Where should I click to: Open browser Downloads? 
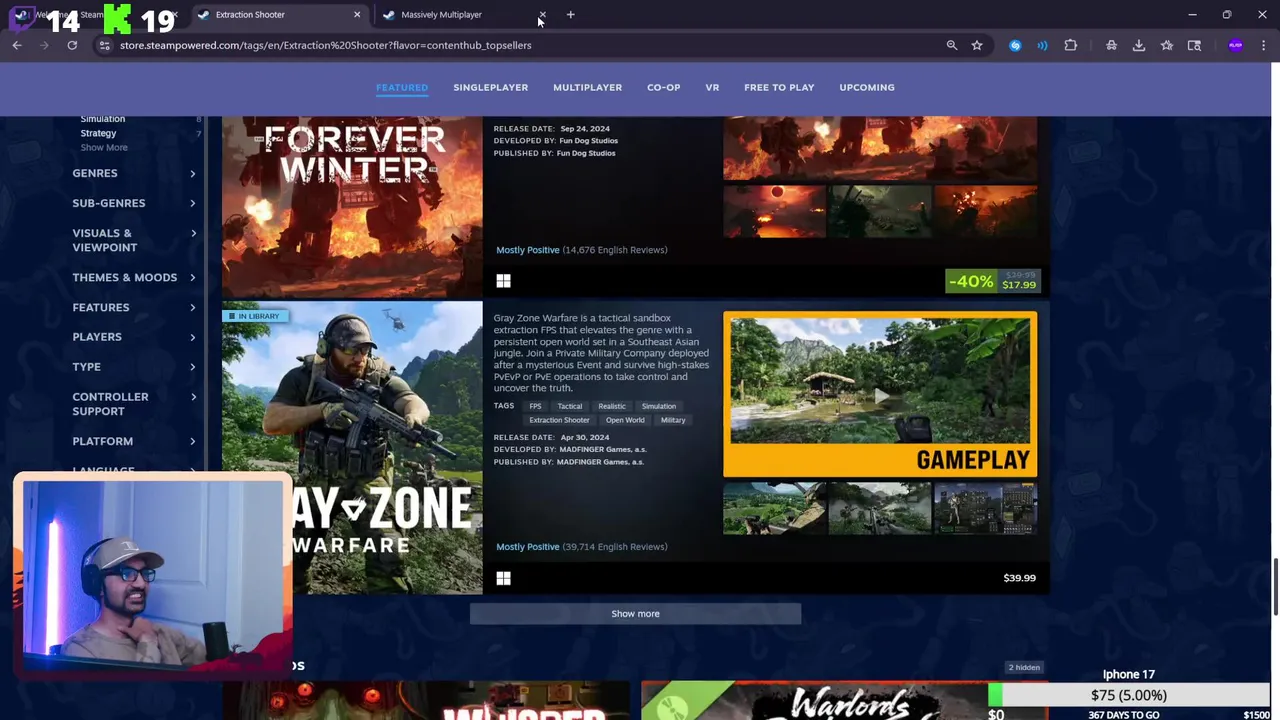pyautogui.click(x=1139, y=45)
